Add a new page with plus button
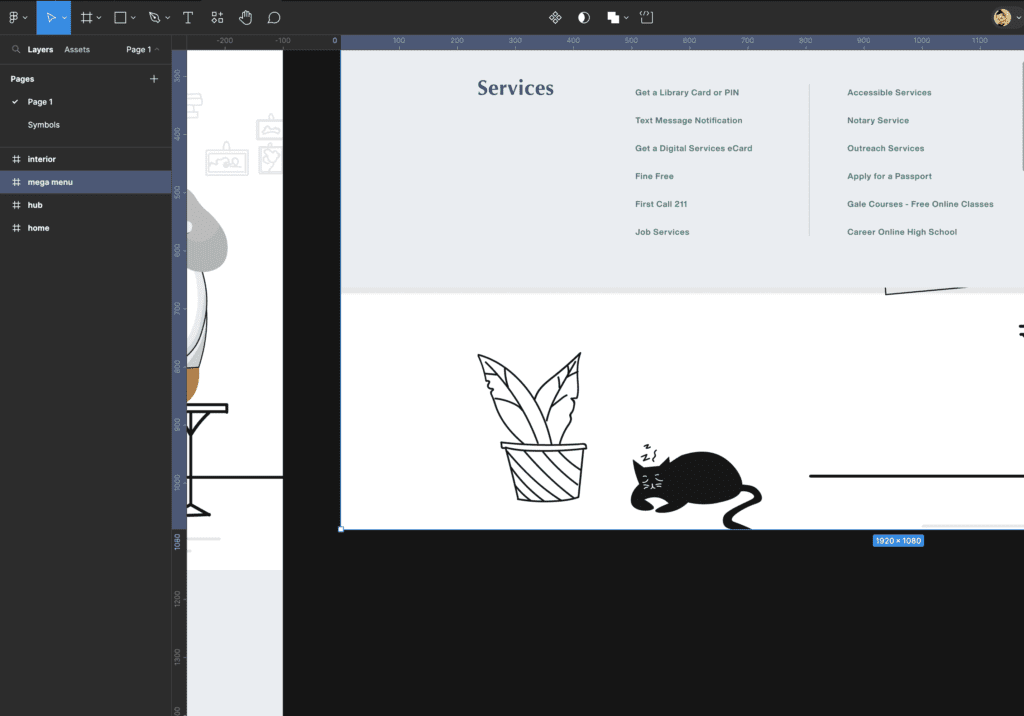Screen dimensions: 1024x716 coord(154,79)
